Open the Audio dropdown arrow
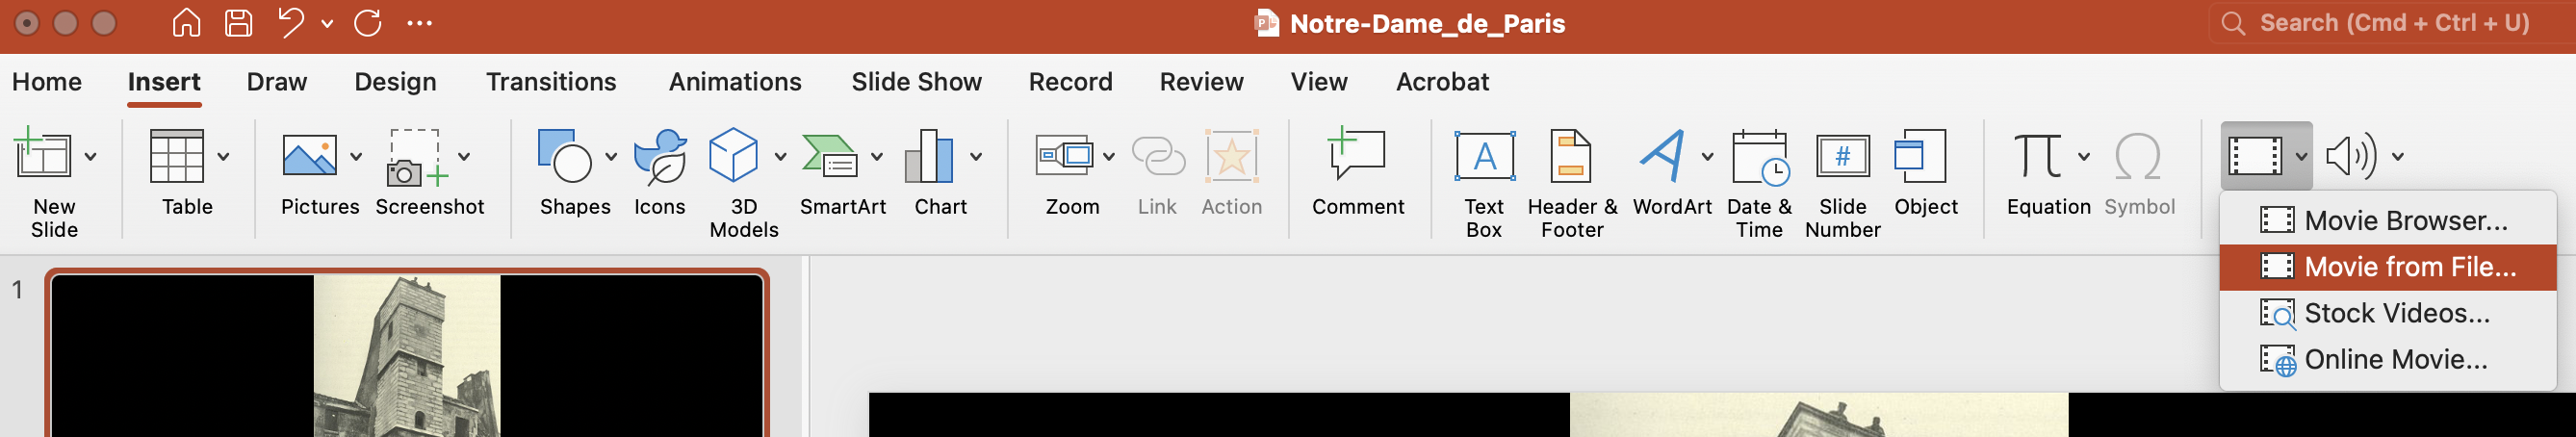Image resolution: width=2576 pixels, height=437 pixels. point(2397,156)
